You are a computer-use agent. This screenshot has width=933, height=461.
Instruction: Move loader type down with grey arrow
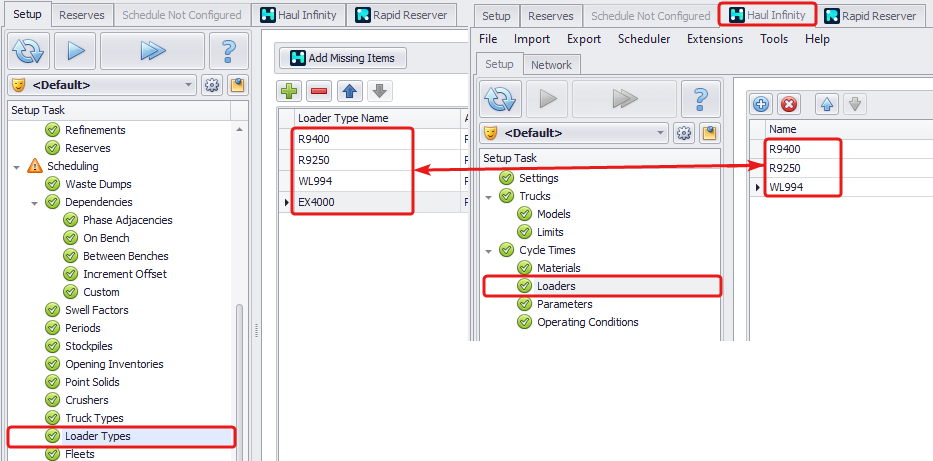point(380,91)
